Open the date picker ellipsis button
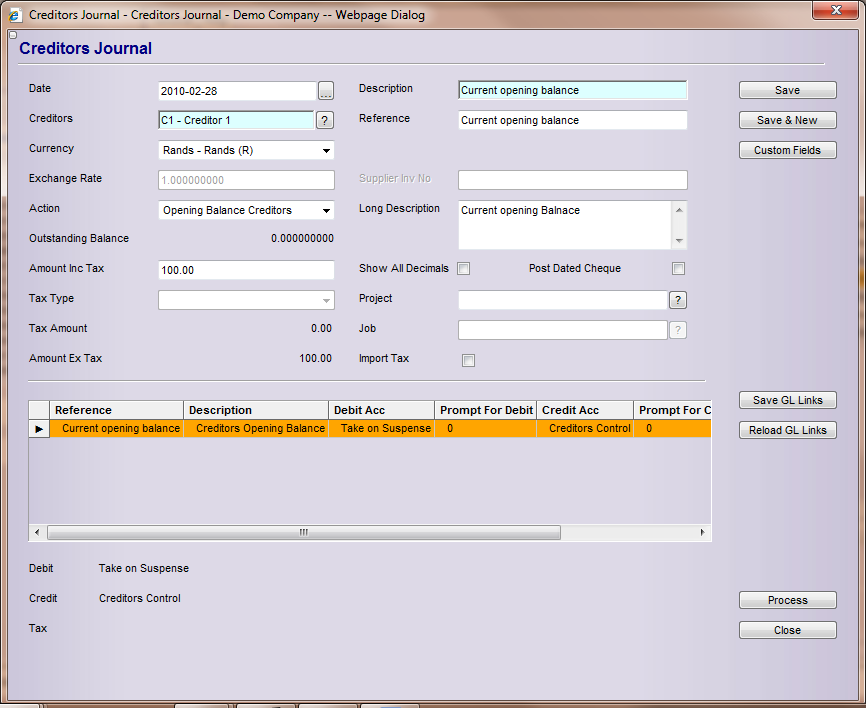The width and height of the screenshot is (866, 708). click(x=326, y=91)
